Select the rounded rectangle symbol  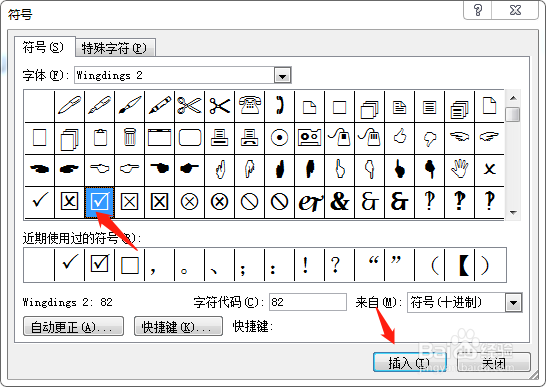[x=189, y=138]
